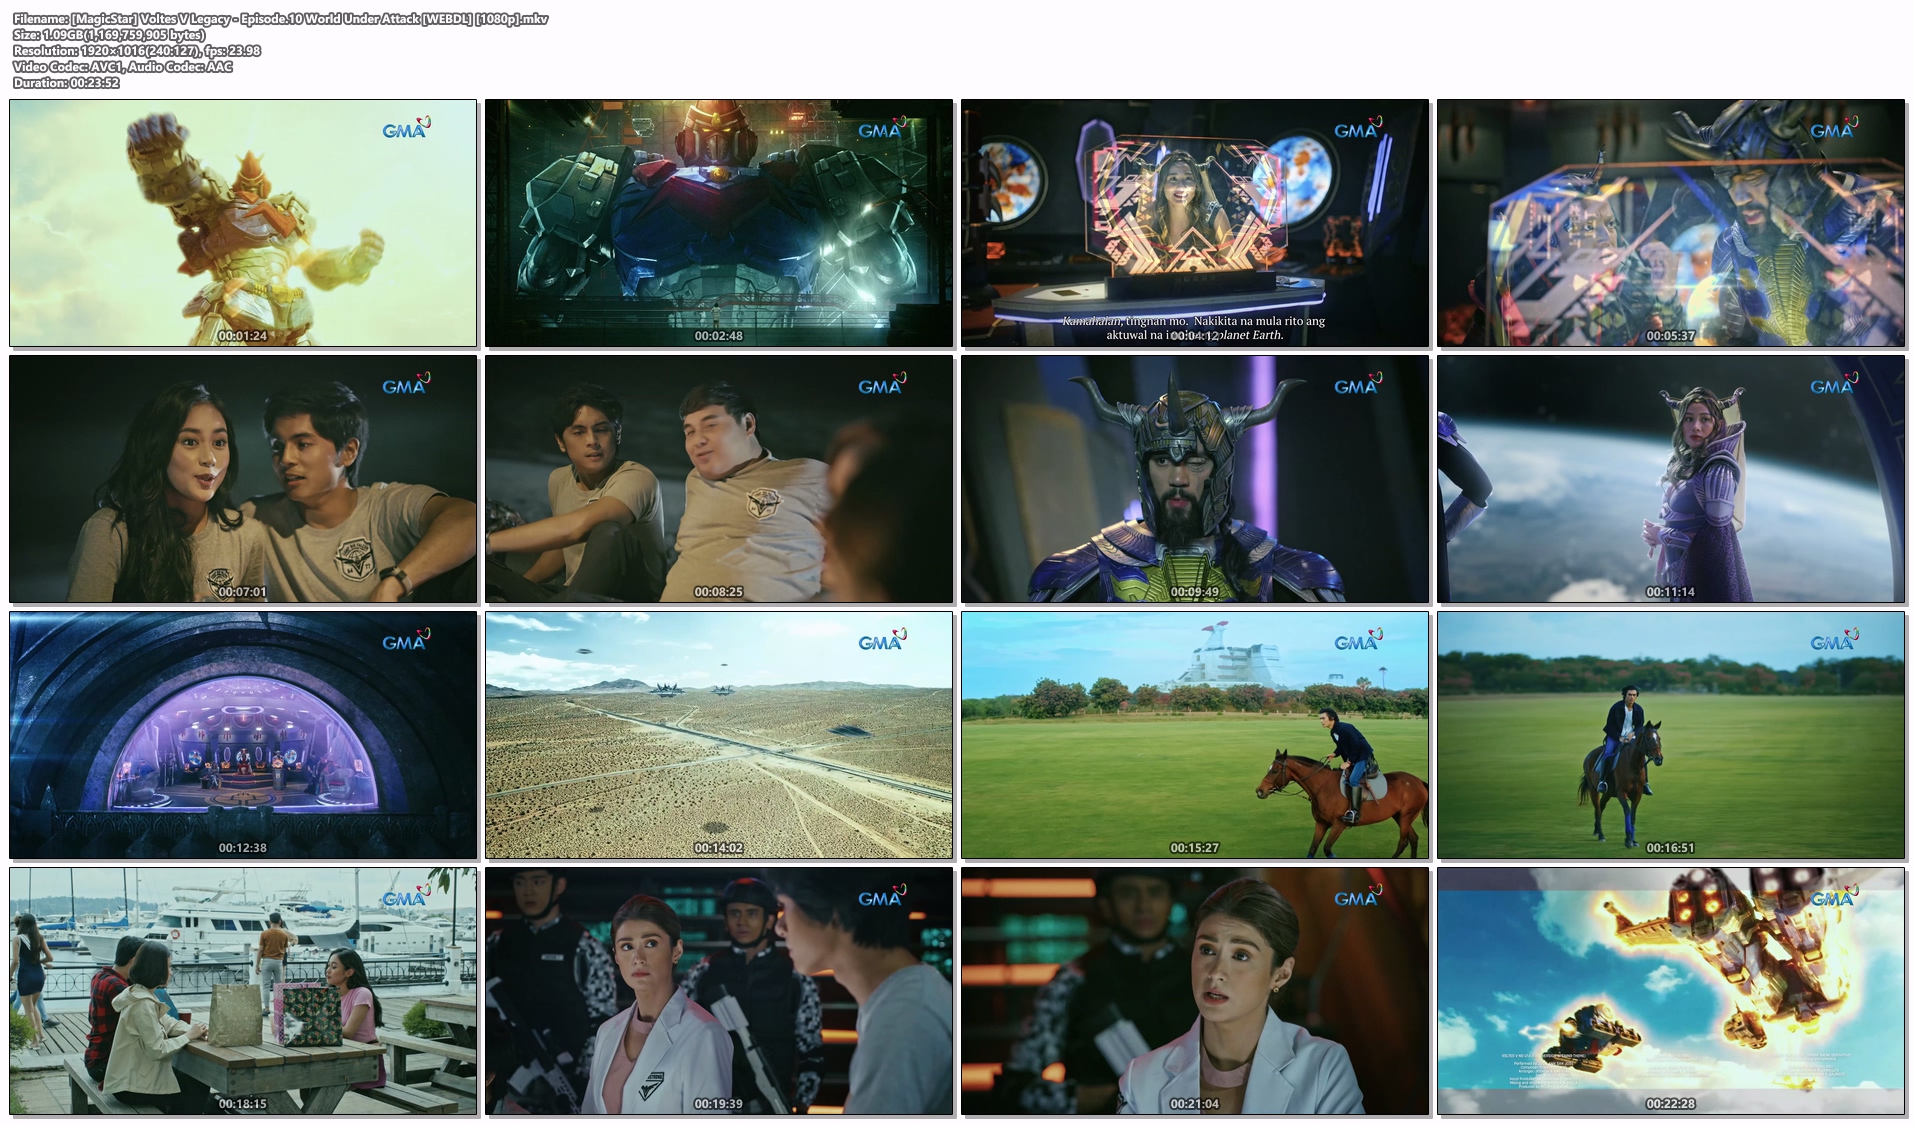Click the desert aerial thumbnail at 00:14:02
Image resolution: width=1914 pixels, height=1124 pixels.
[719, 735]
